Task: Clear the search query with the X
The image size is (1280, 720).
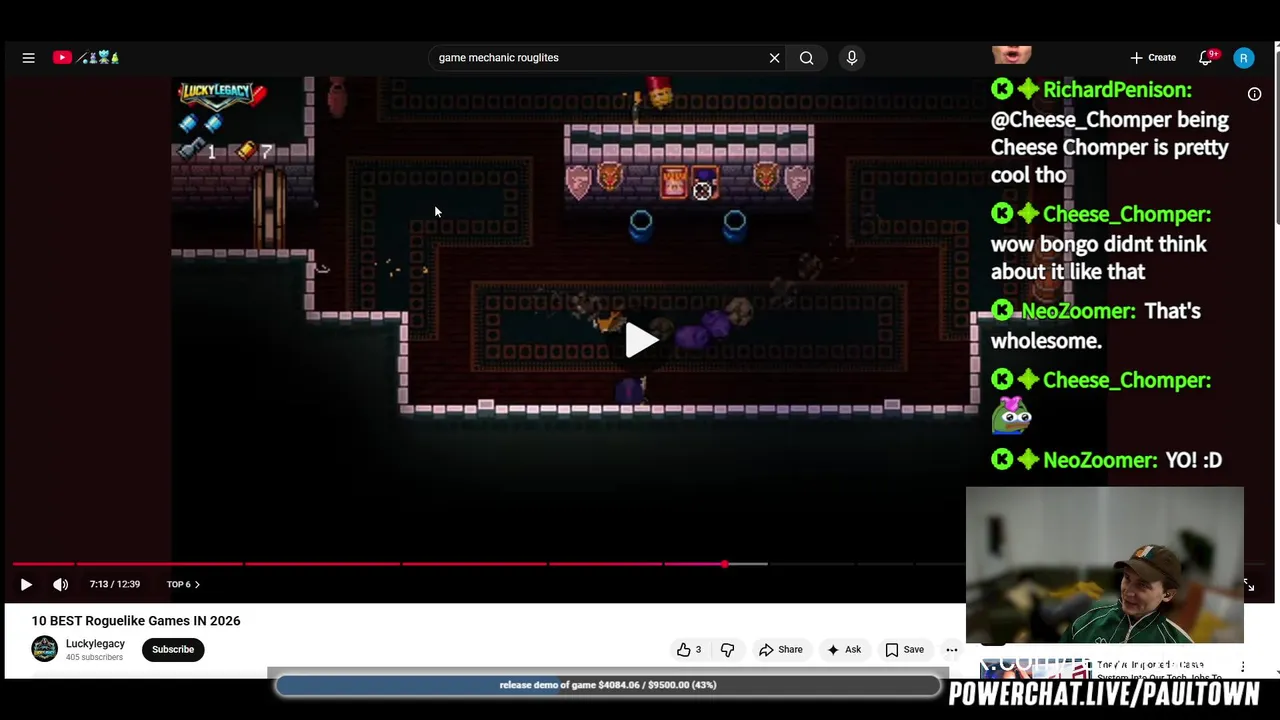Action: [x=774, y=58]
